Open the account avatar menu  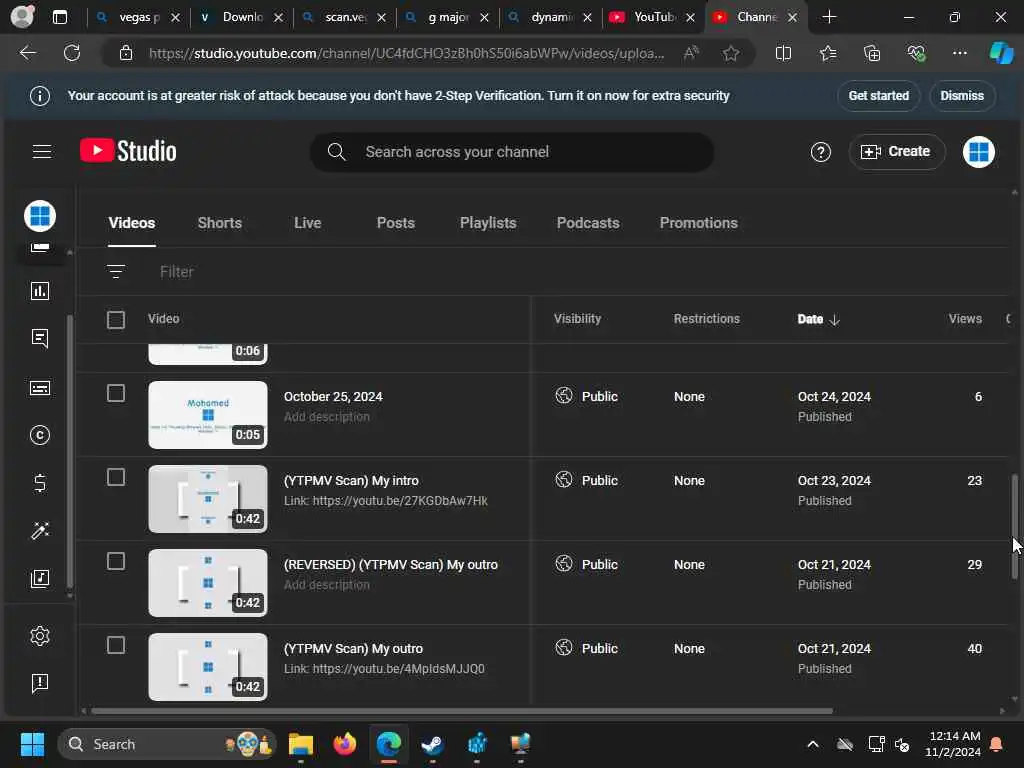coord(978,152)
